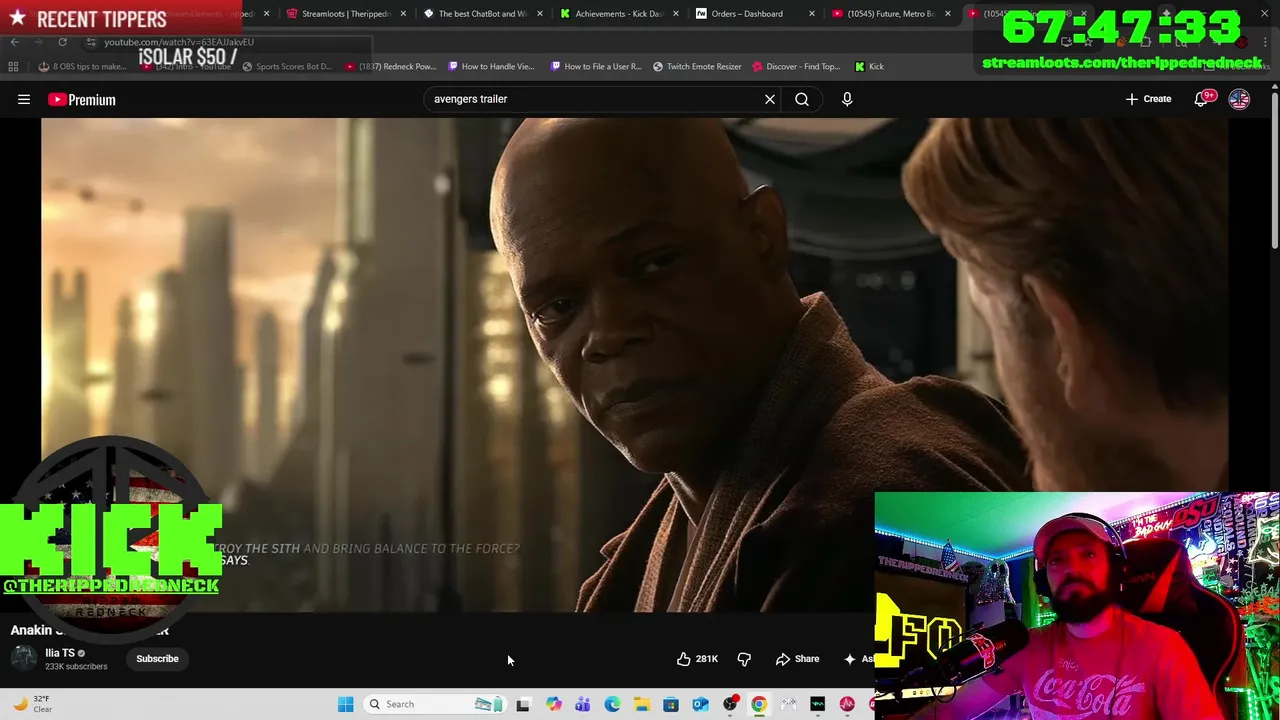Viewport: 1280px width, 720px height.
Task: Launch Copilot from the taskbar
Action: tap(553, 704)
